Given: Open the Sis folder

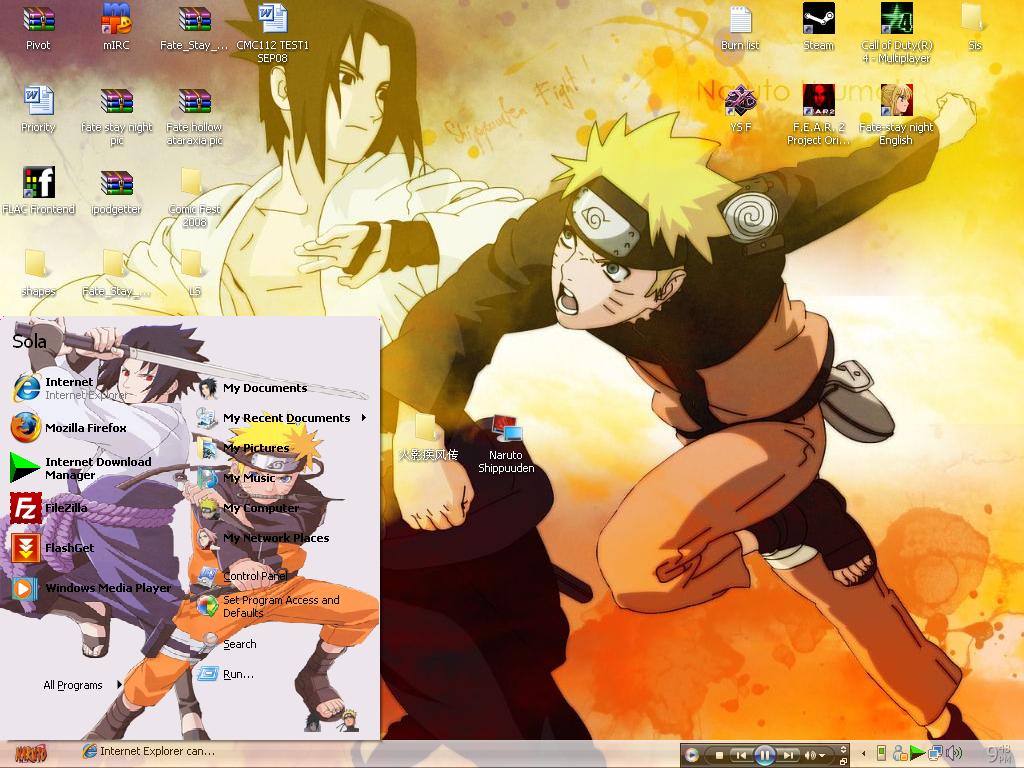Looking at the screenshot, I should coord(974,28).
